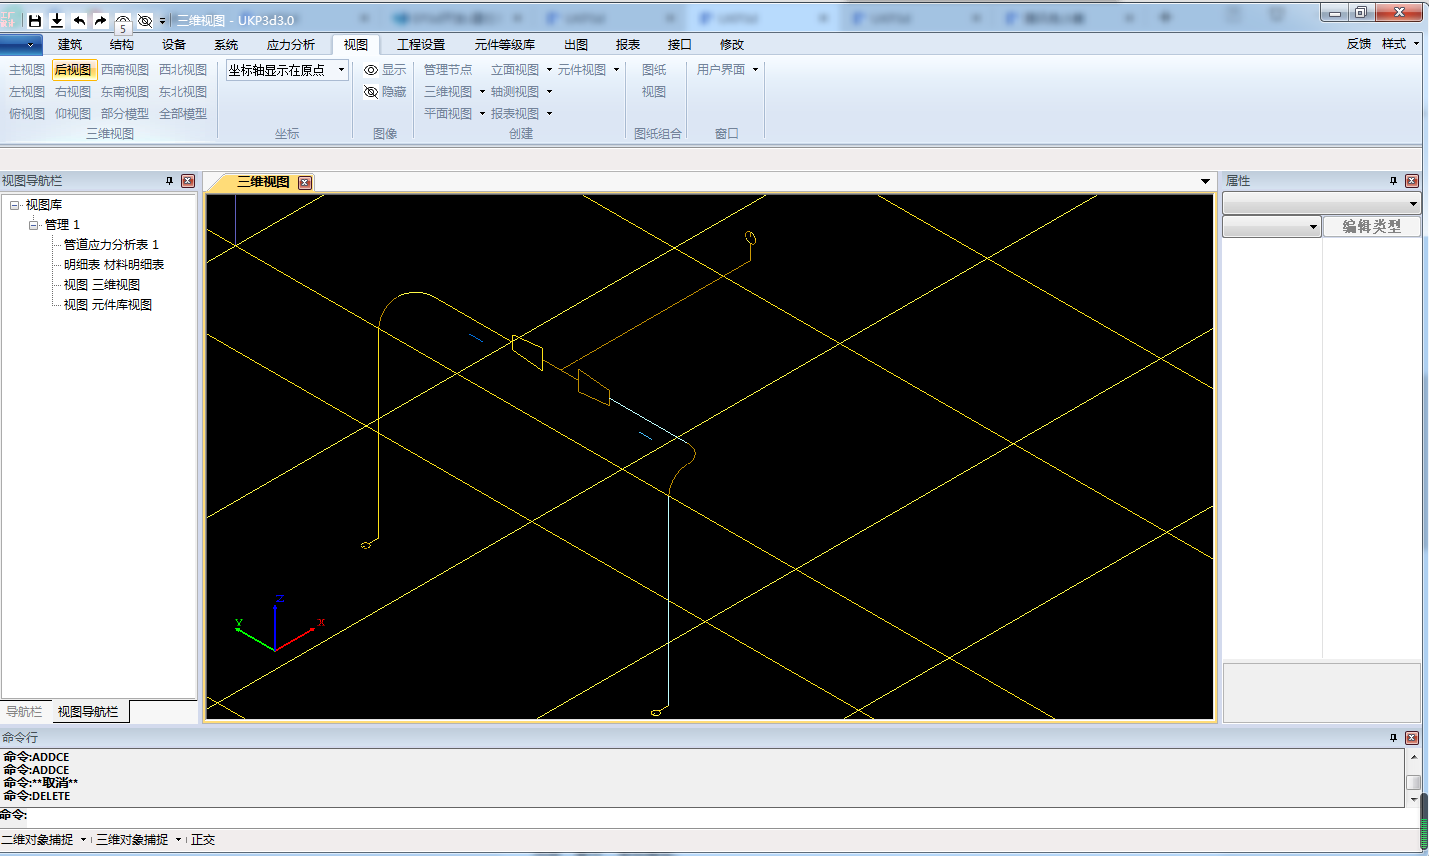The width and height of the screenshot is (1429, 856).
Task: Click the Redo arrow icon
Action: [x=100, y=20]
